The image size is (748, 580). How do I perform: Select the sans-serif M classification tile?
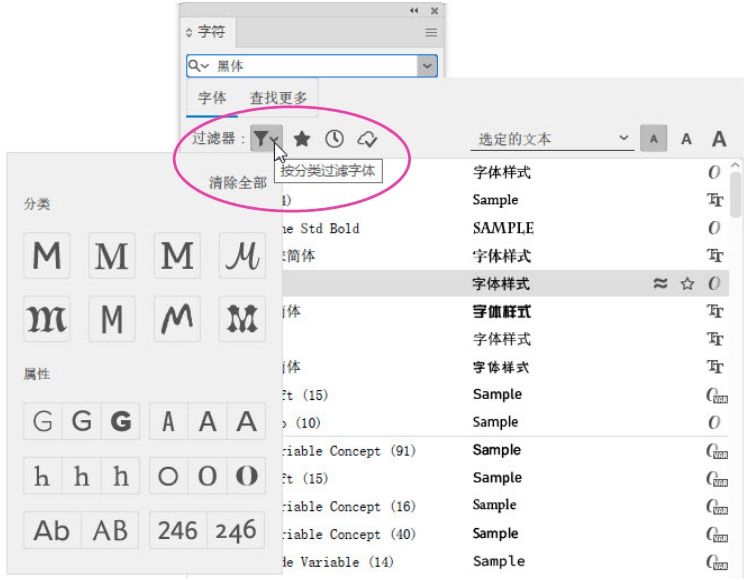[x=46, y=256]
